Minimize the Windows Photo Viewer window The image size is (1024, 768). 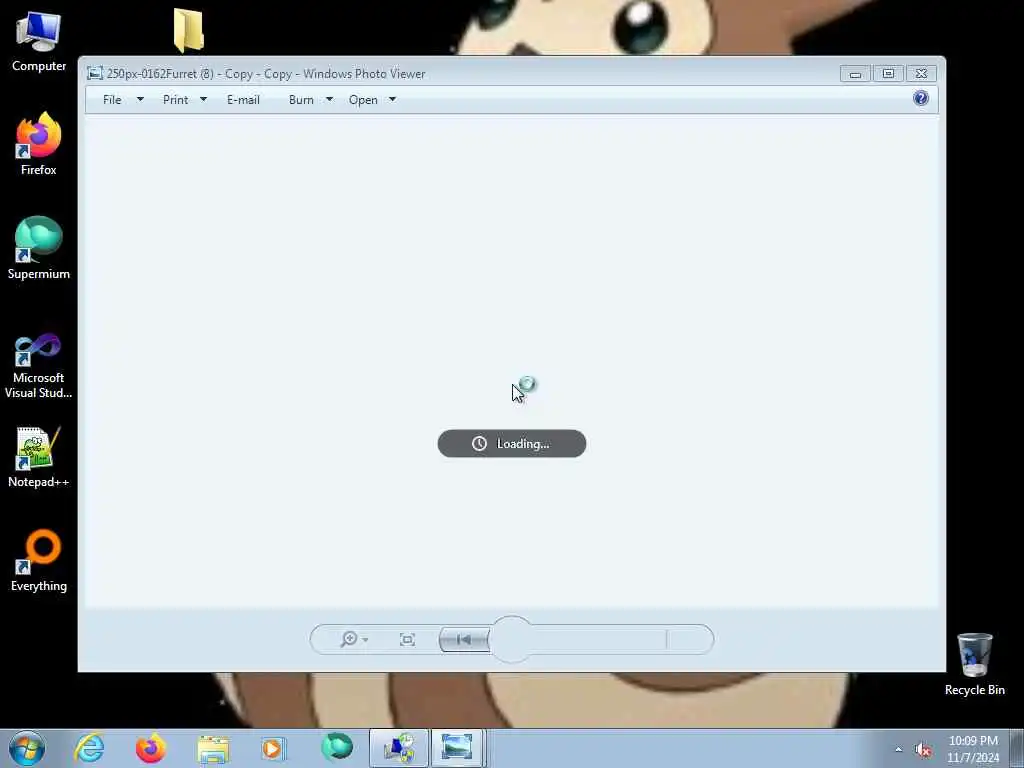855,74
